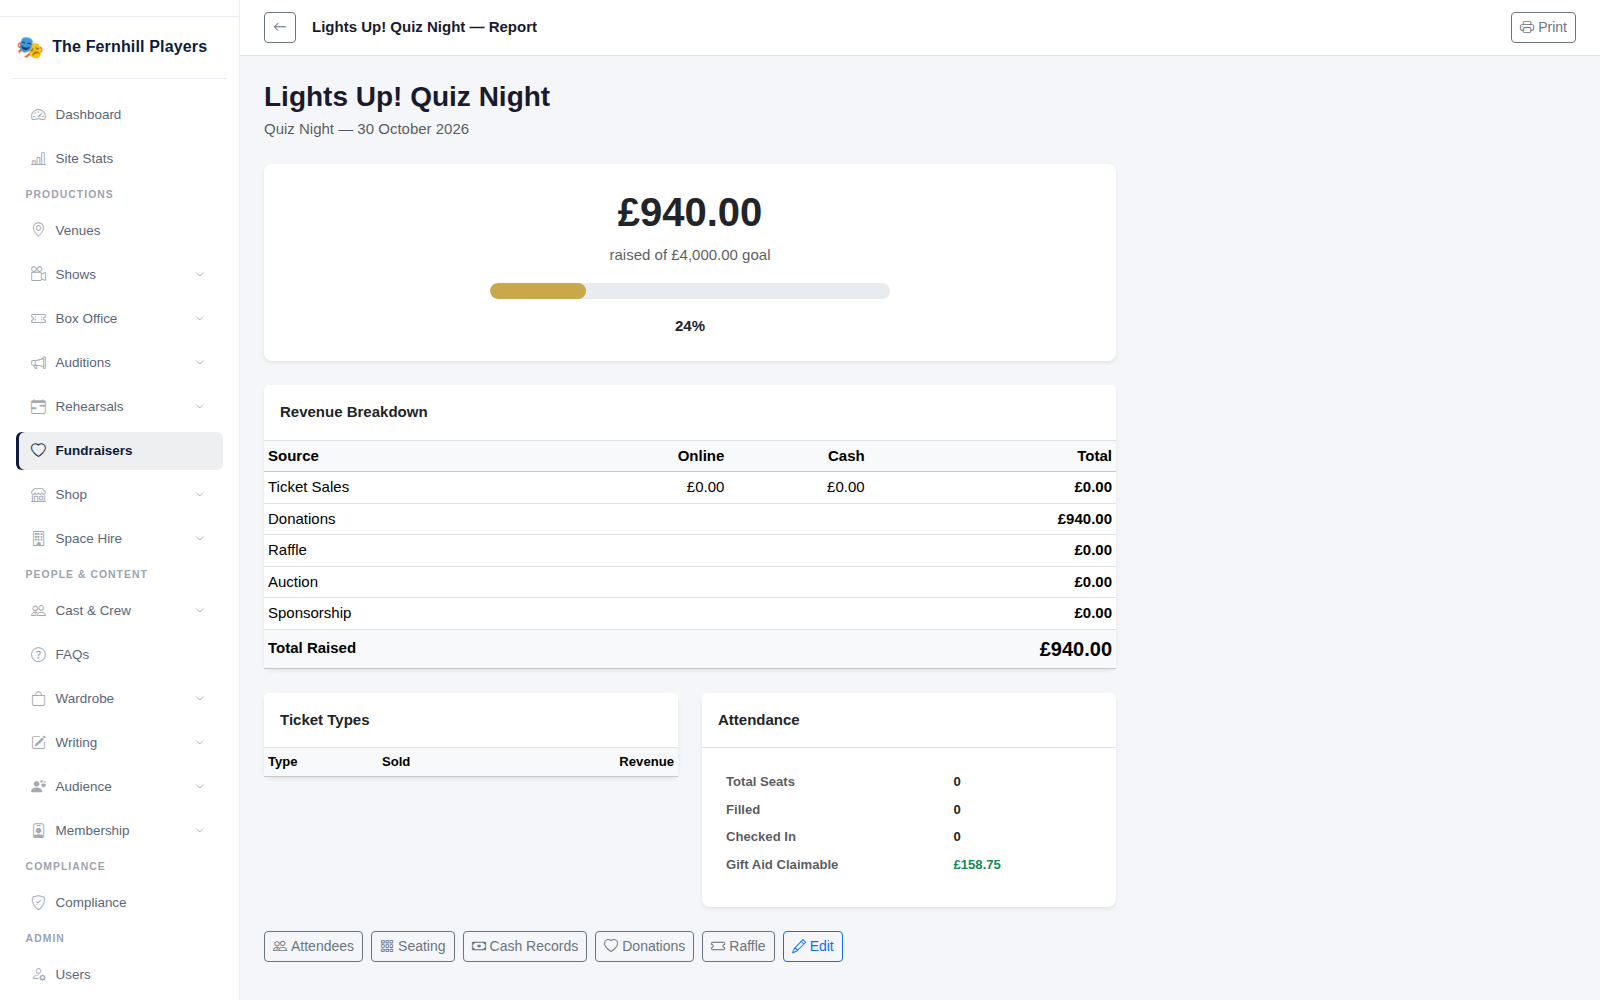Expand the Box Office chevron
This screenshot has height=1000, width=1600.
[200, 319]
